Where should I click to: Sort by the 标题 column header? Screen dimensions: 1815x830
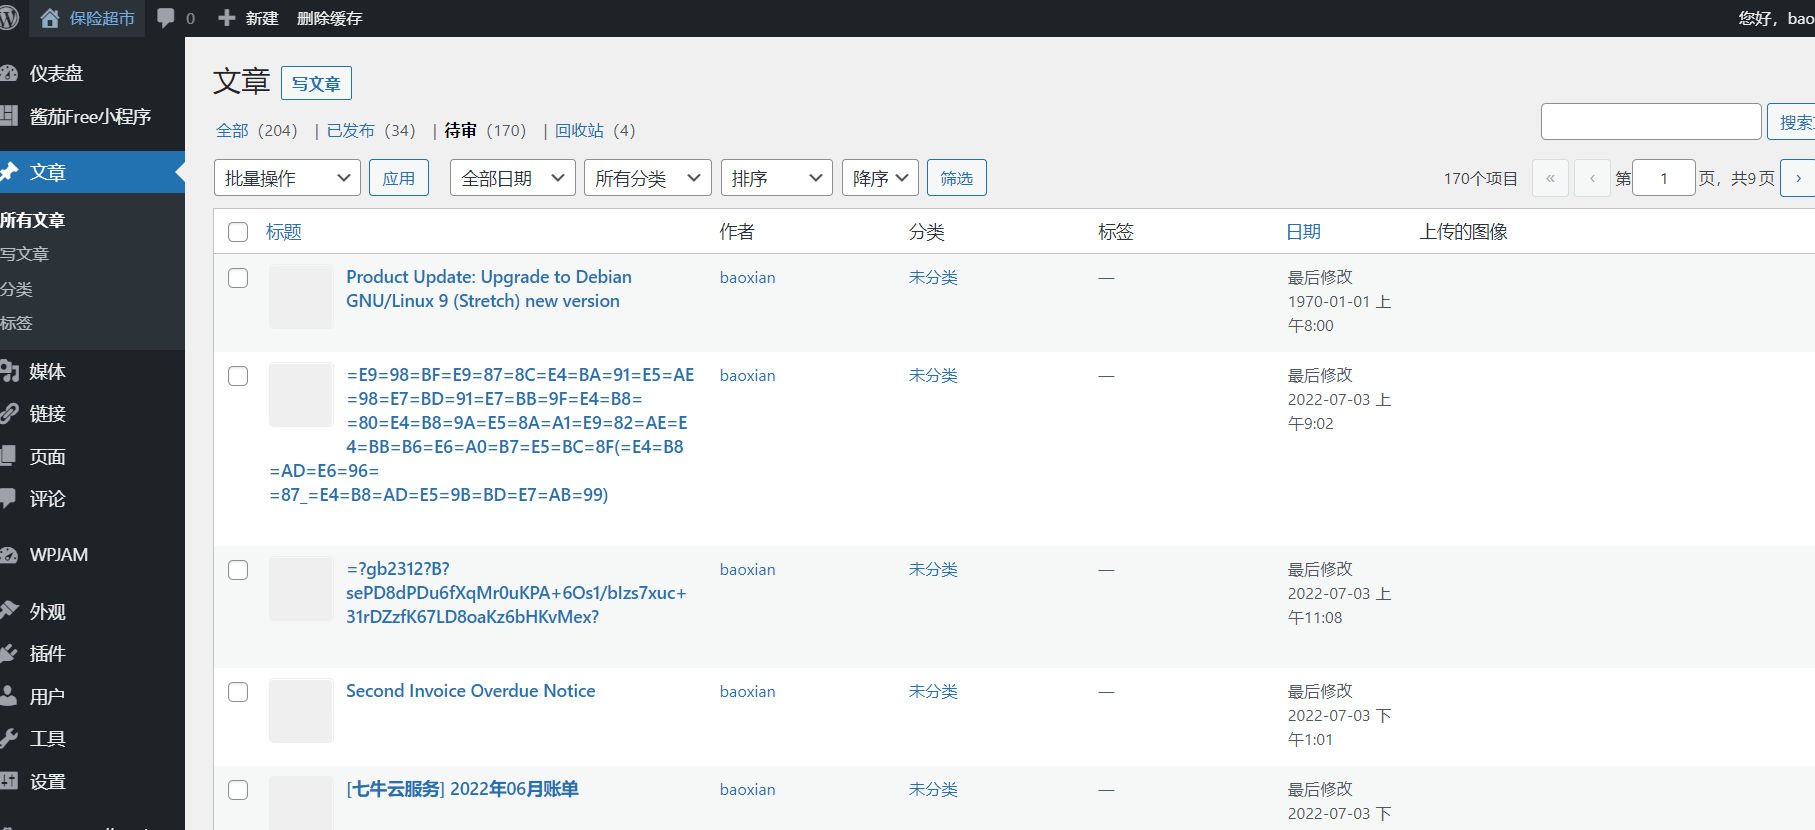click(x=284, y=232)
